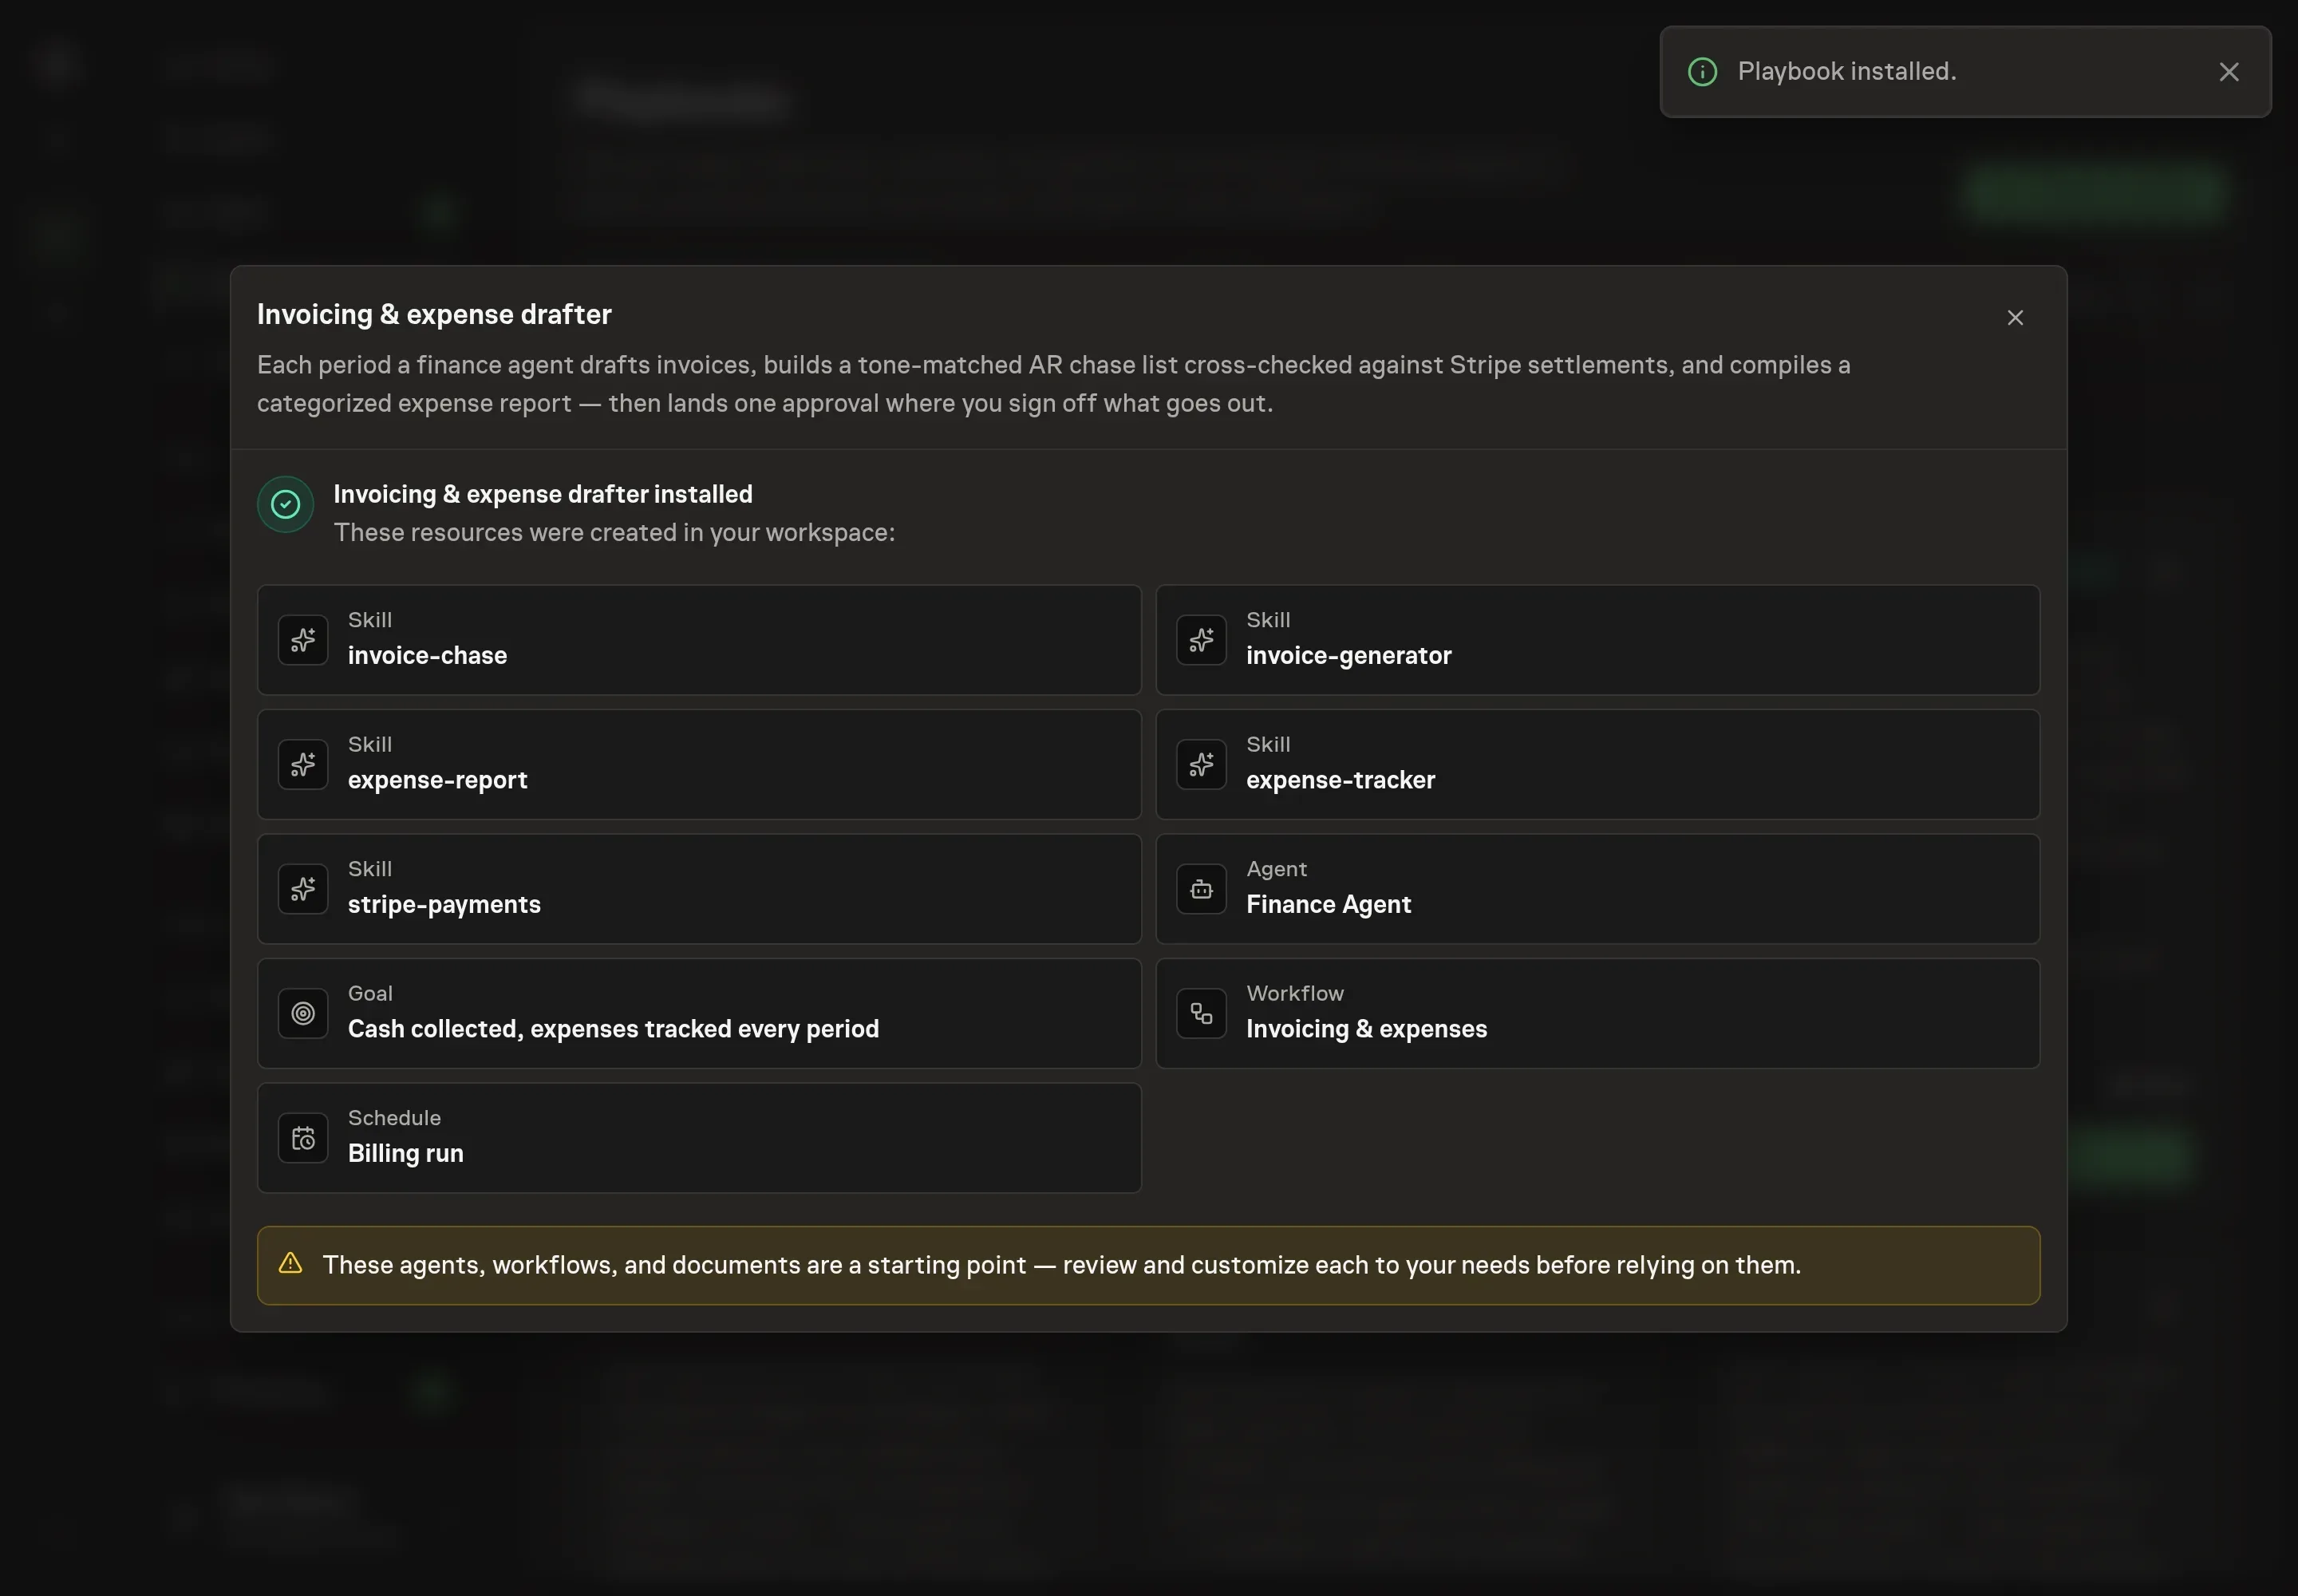Click the sparkle icon for invoice-chase skill
This screenshot has width=2298, height=1596.
click(x=303, y=640)
